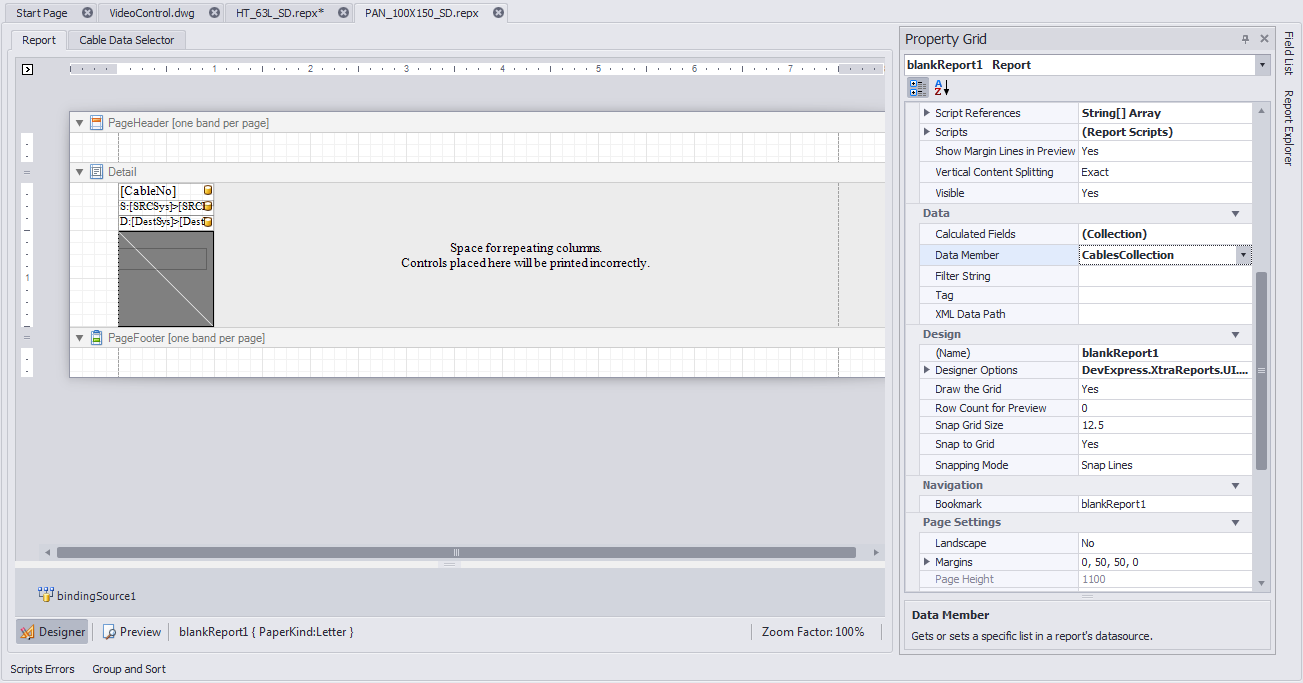The width and height of the screenshot is (1303, 683).
Task: Open the Data Member dropdown arrow
Action: pyautogui.click(x=1243, y=255)
